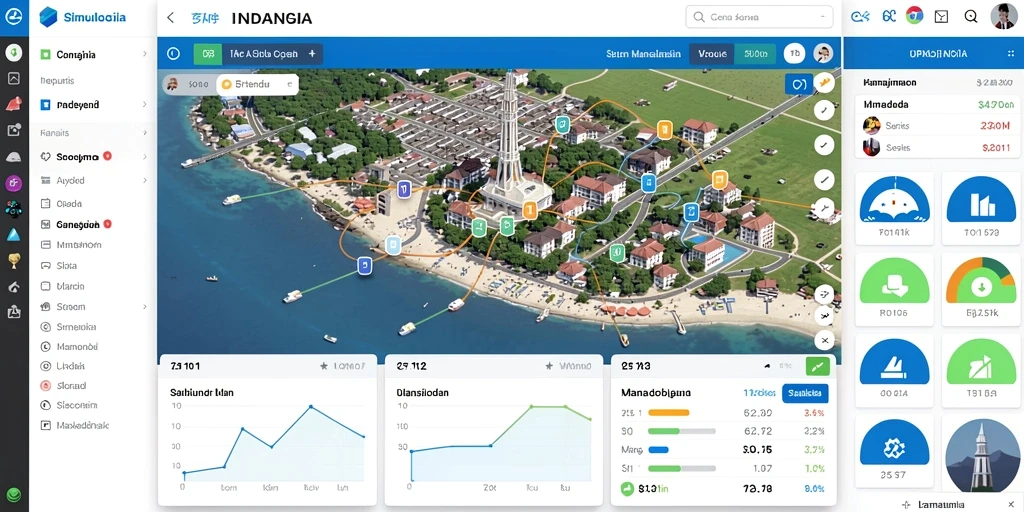Click the purple marker near the beach building
Viewport: 1024px width, 512px height.
click(404, 189)
